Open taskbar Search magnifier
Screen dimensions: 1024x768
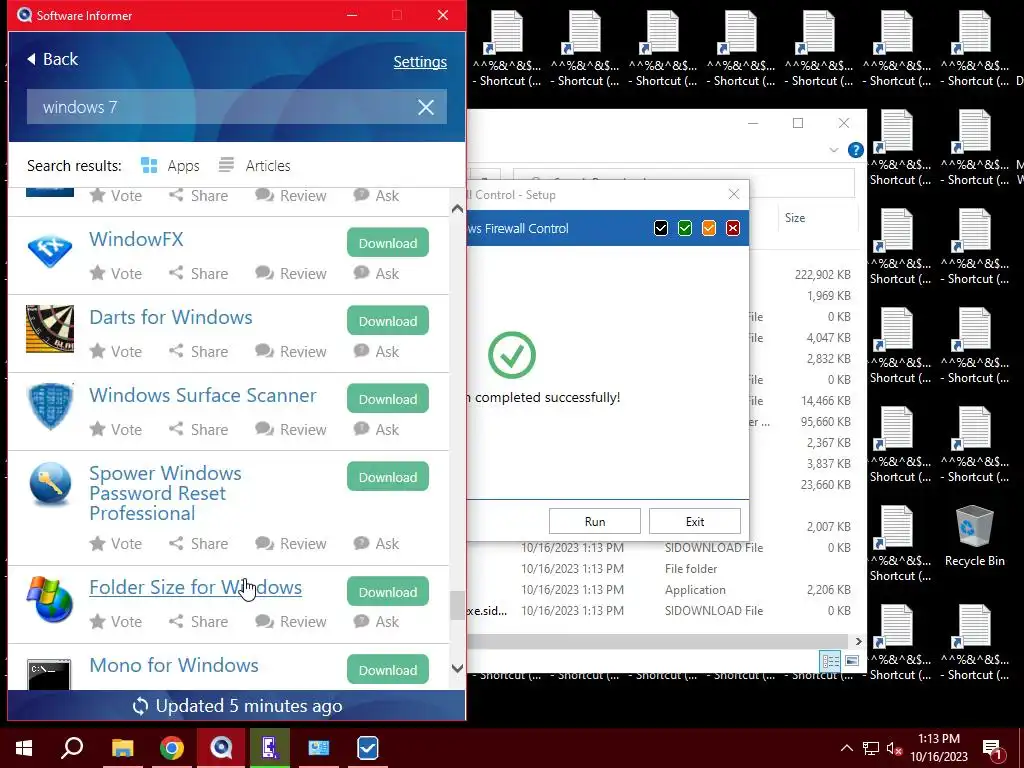(72, 748)
